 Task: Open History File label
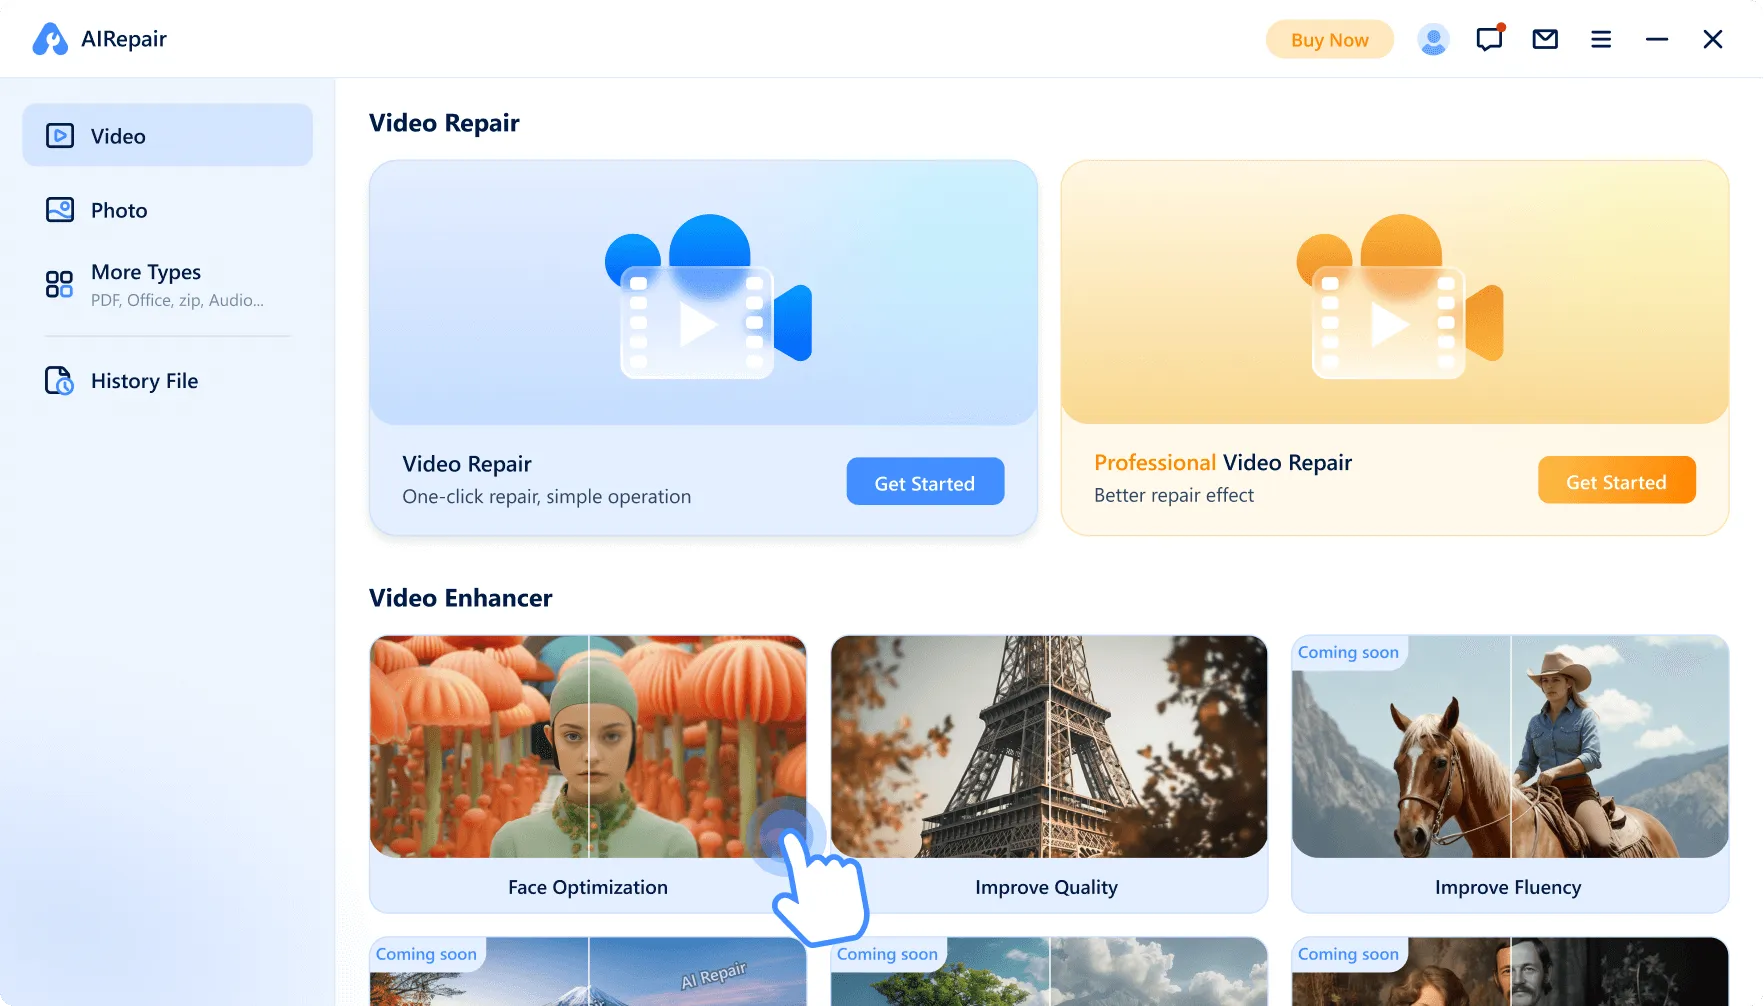(x=144, y=381)
